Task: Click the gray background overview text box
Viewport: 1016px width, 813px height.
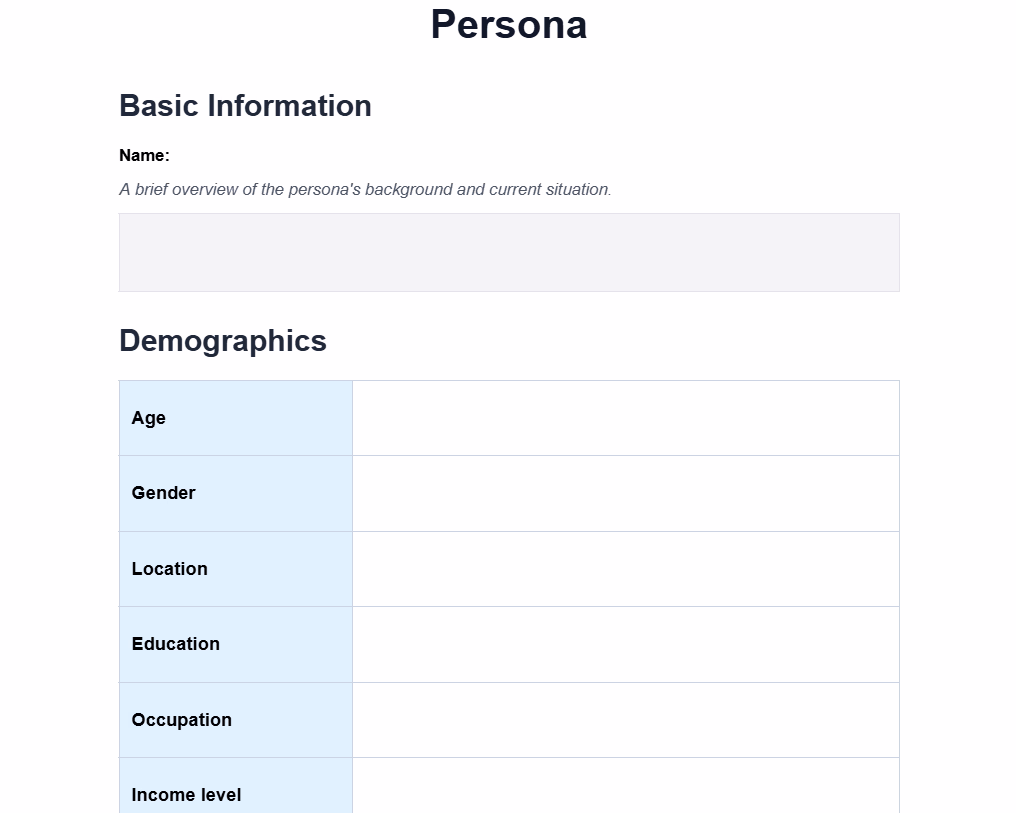Action: pyautogui.click(x=509, y=252)
